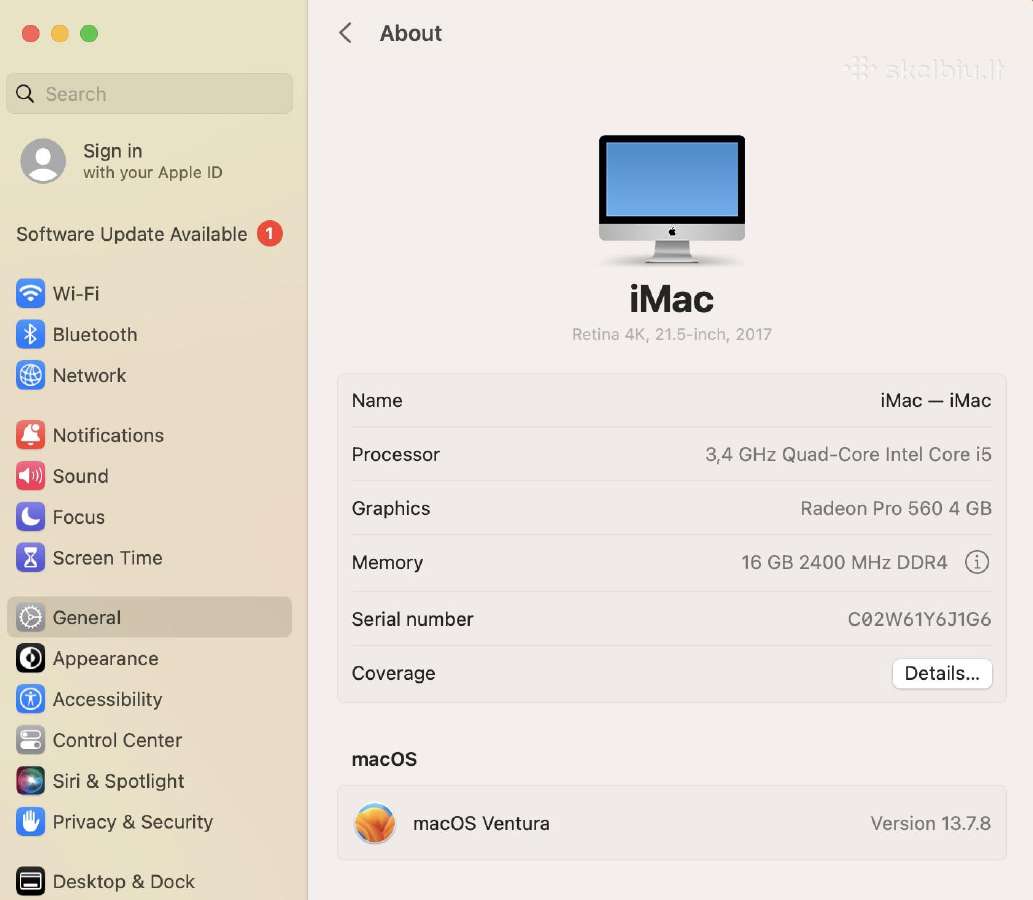The image size is (1033, 900).
Task: Click the 'Processor' row label
Action: (x=395, y=455)
